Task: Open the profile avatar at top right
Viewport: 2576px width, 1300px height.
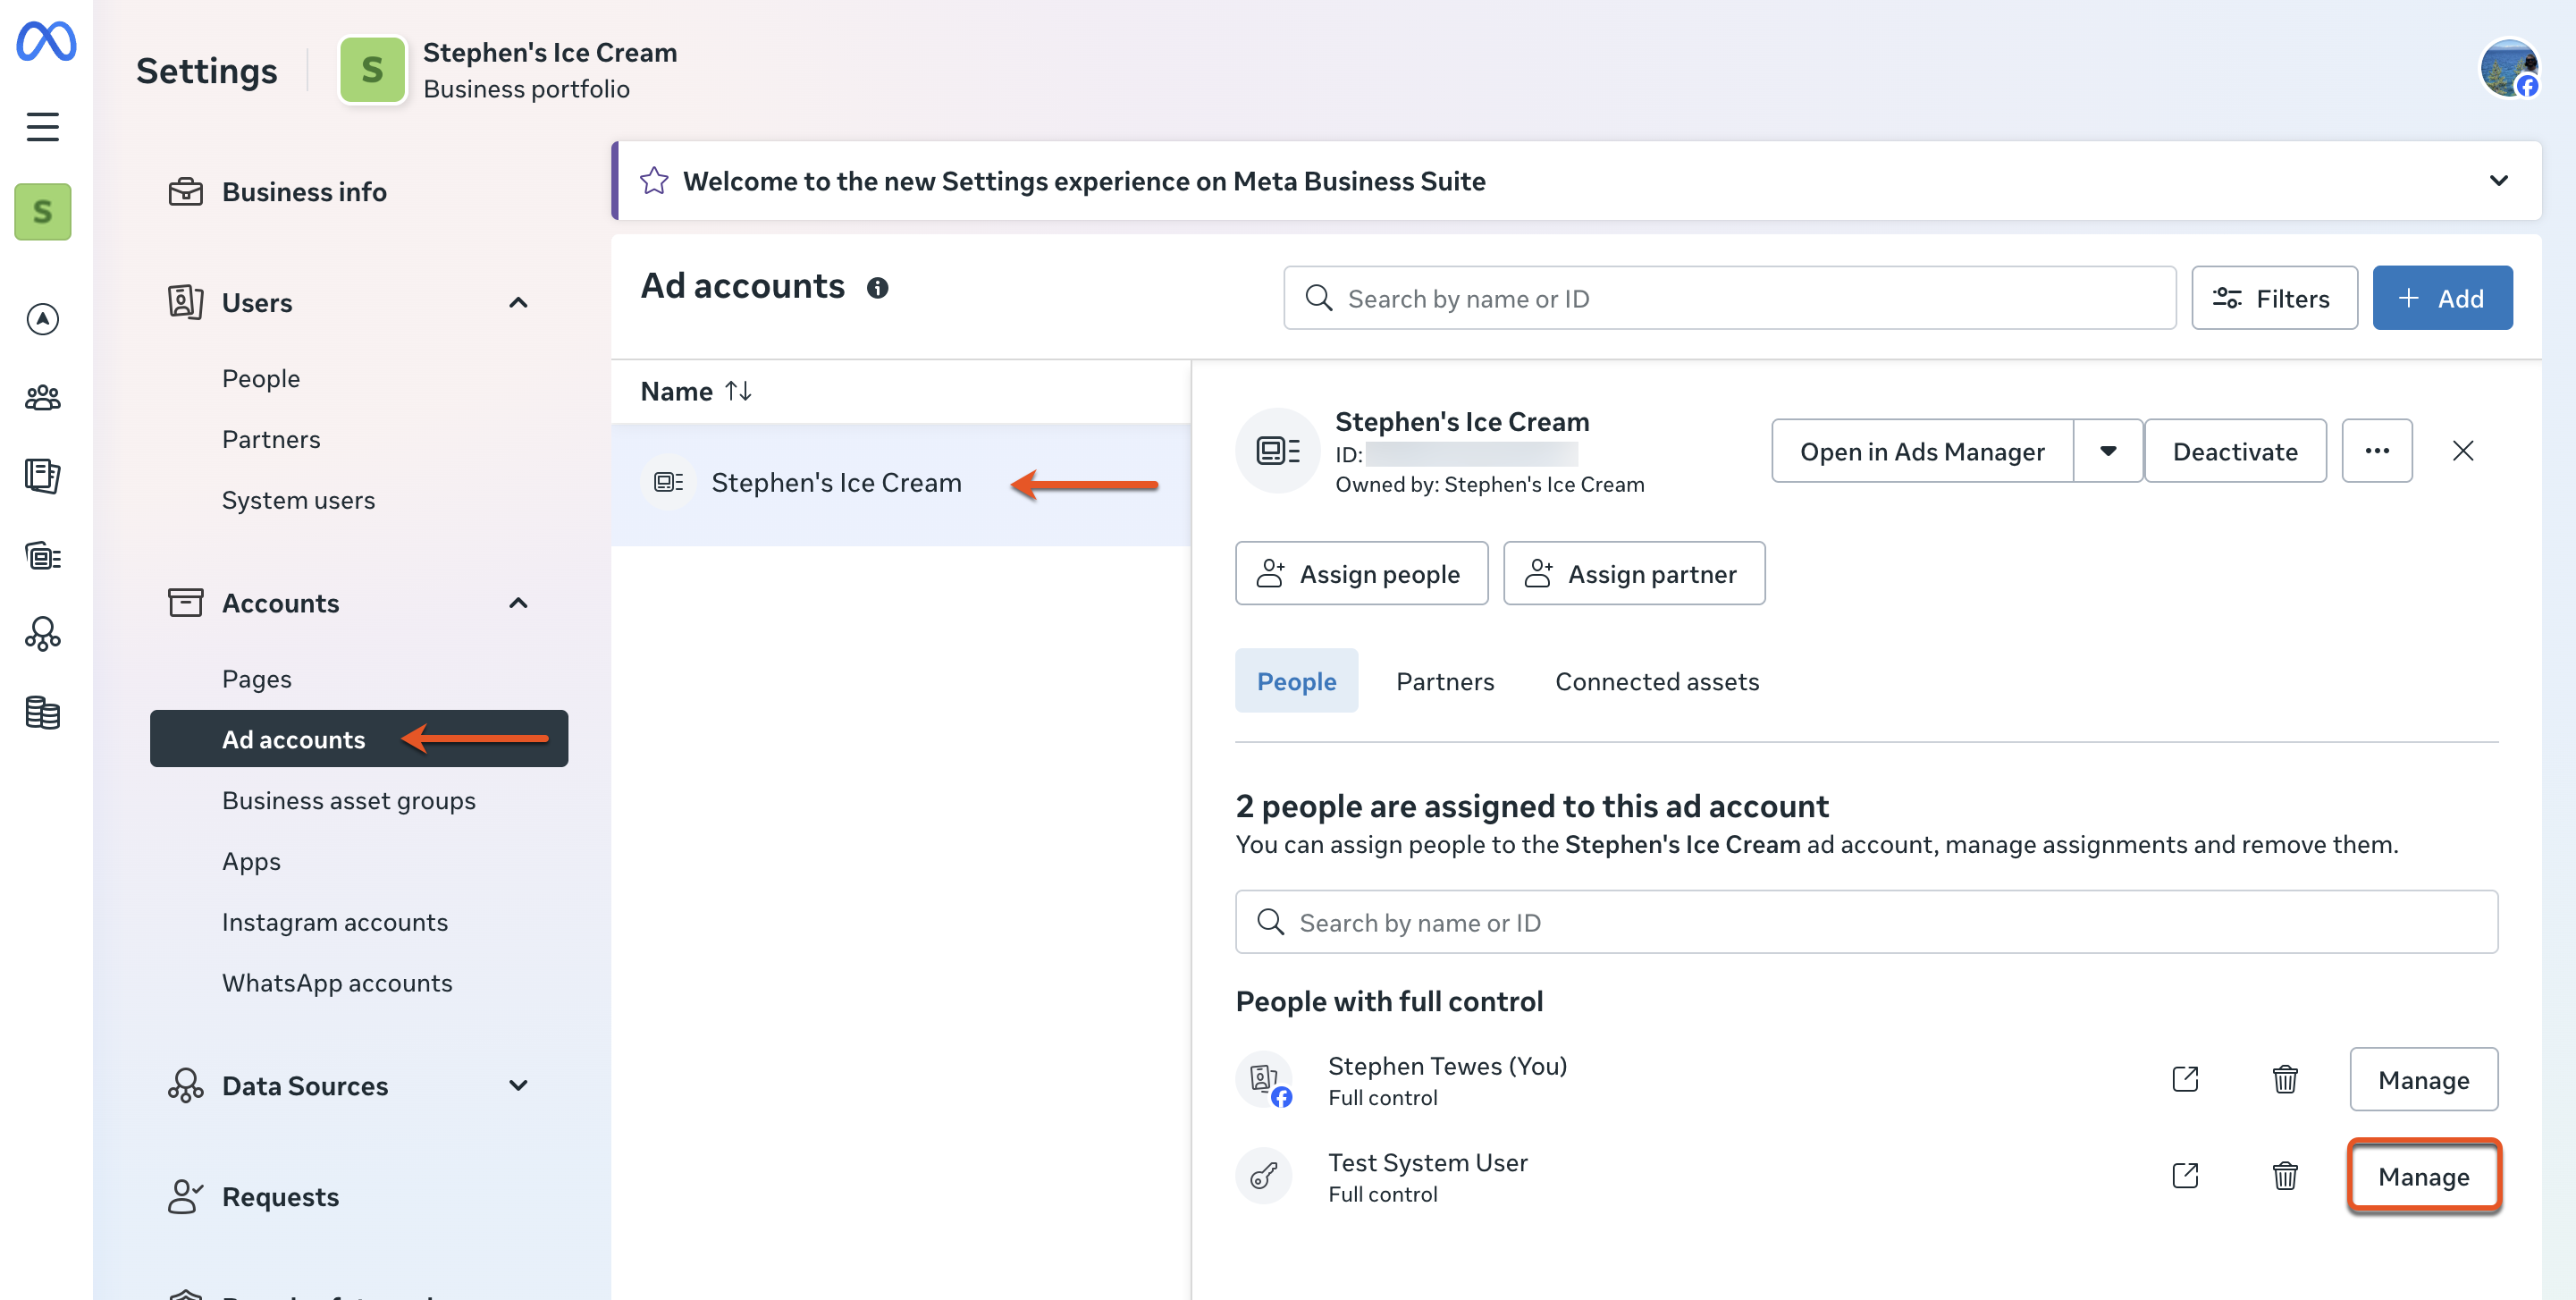Action: point(2508,68)
